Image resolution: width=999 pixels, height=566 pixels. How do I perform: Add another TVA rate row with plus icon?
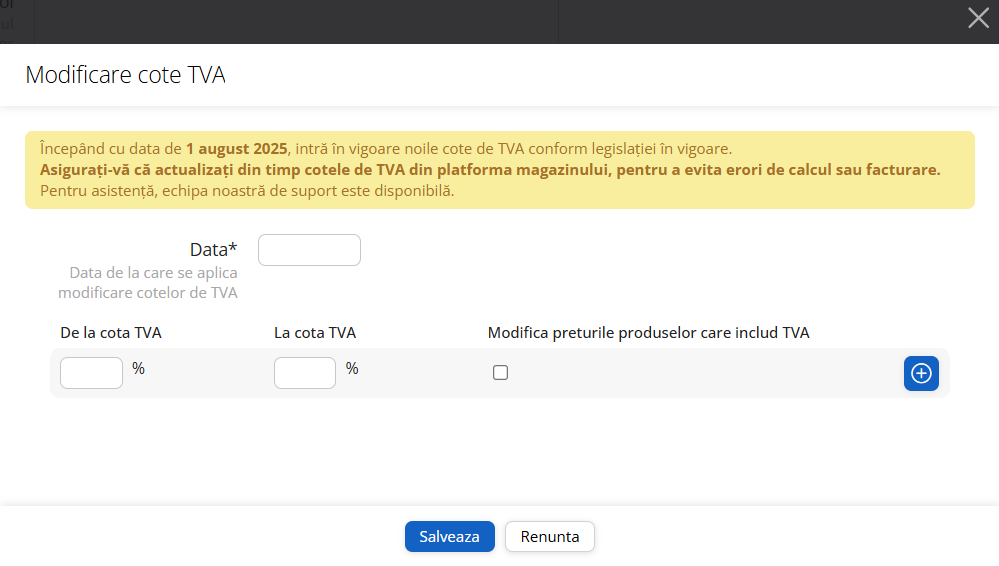coord(921,374)
